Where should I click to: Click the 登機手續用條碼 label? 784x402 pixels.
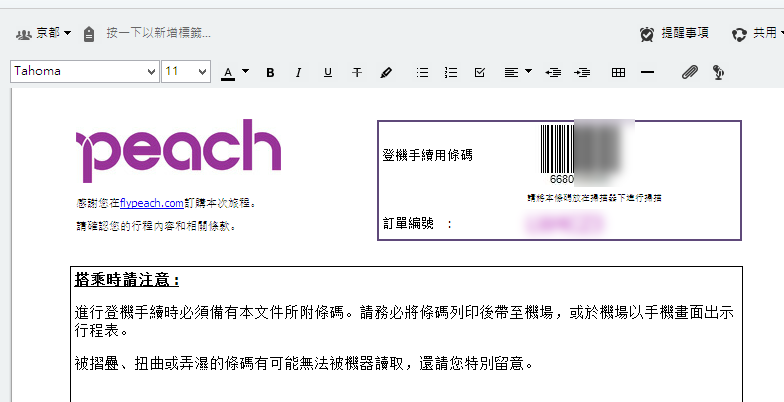tap(428, 156)
